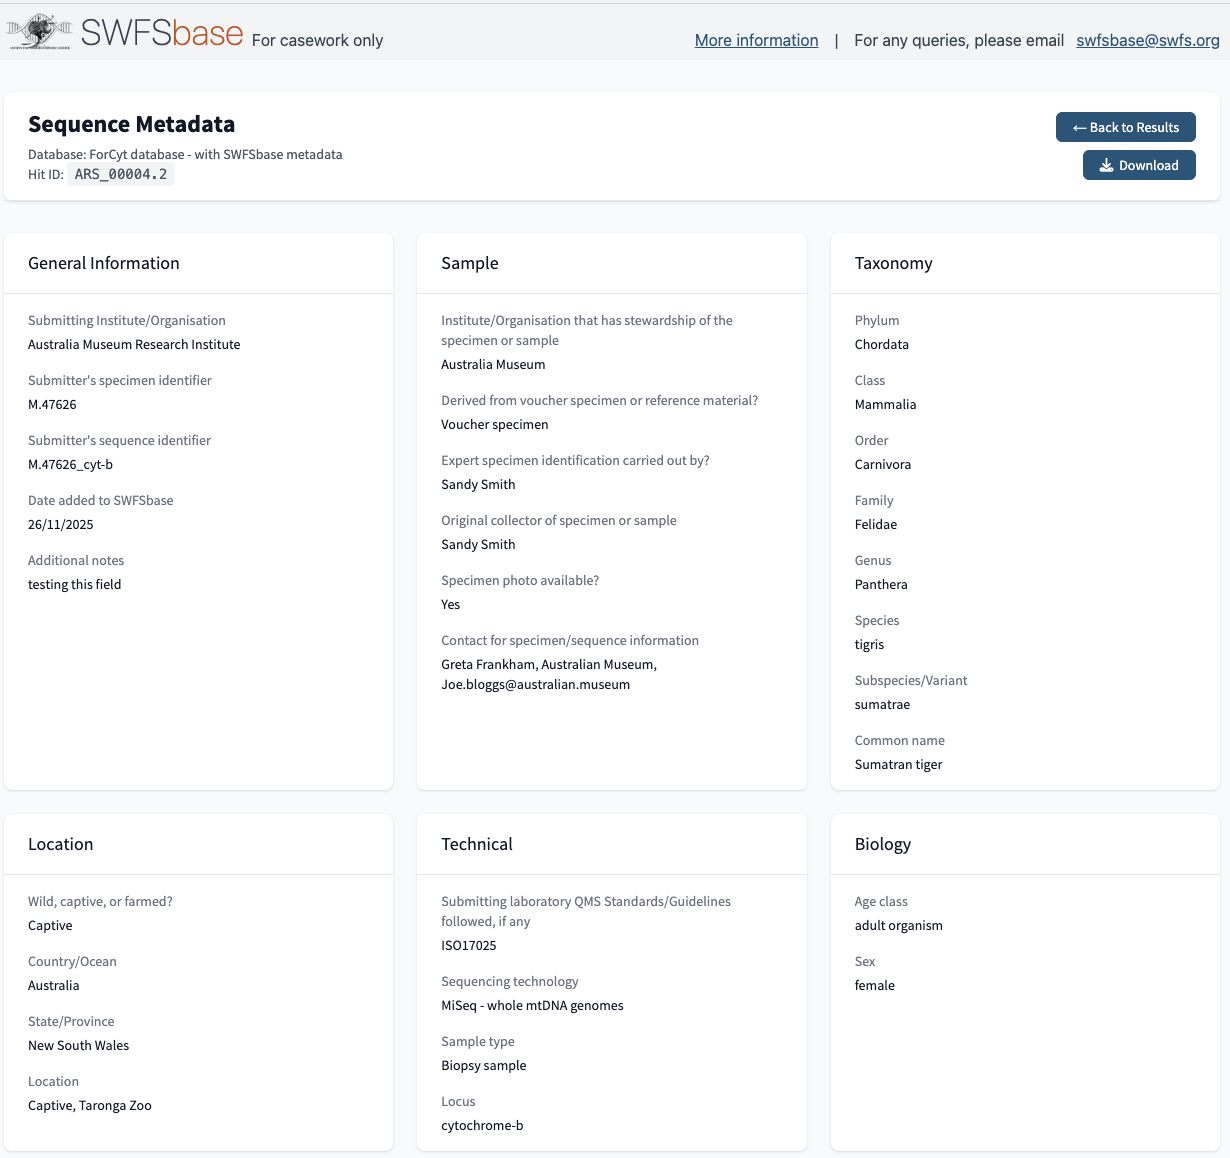This screenshot has height=1158, width=1230.
Task: Click the cytochrome-b locus value
Action: click(x=482, y=1126)
